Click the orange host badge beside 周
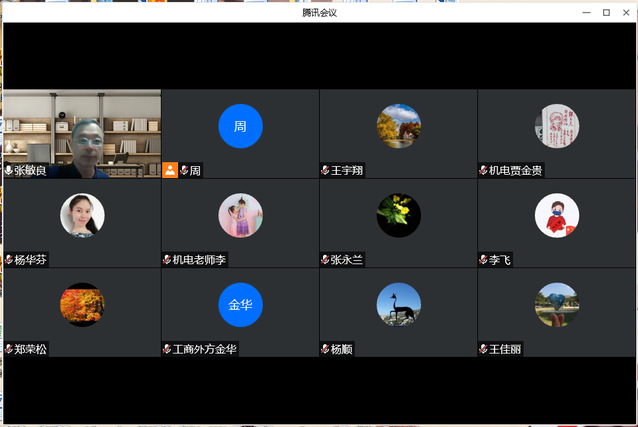Viewport: 638px width, 427px height. pyautogui.click(x=170, y=170)
